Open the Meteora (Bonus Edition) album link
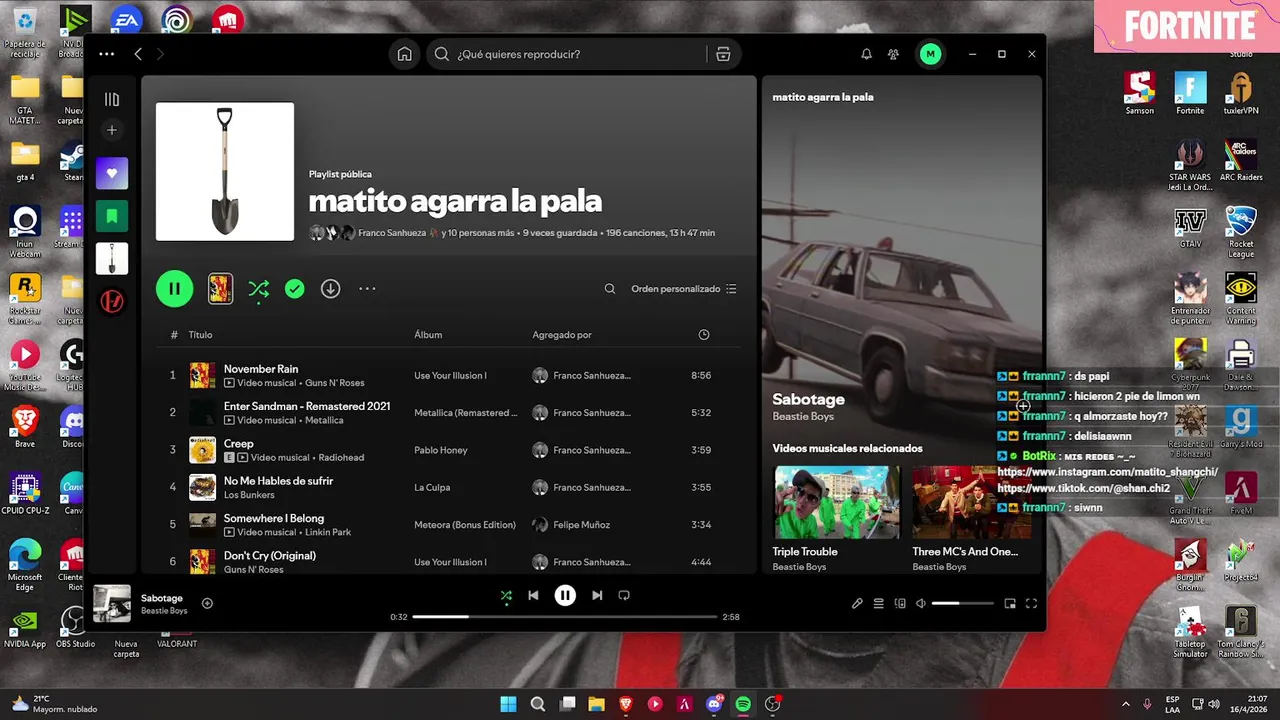Screen dimensions: 1280x720 [465, 525]
